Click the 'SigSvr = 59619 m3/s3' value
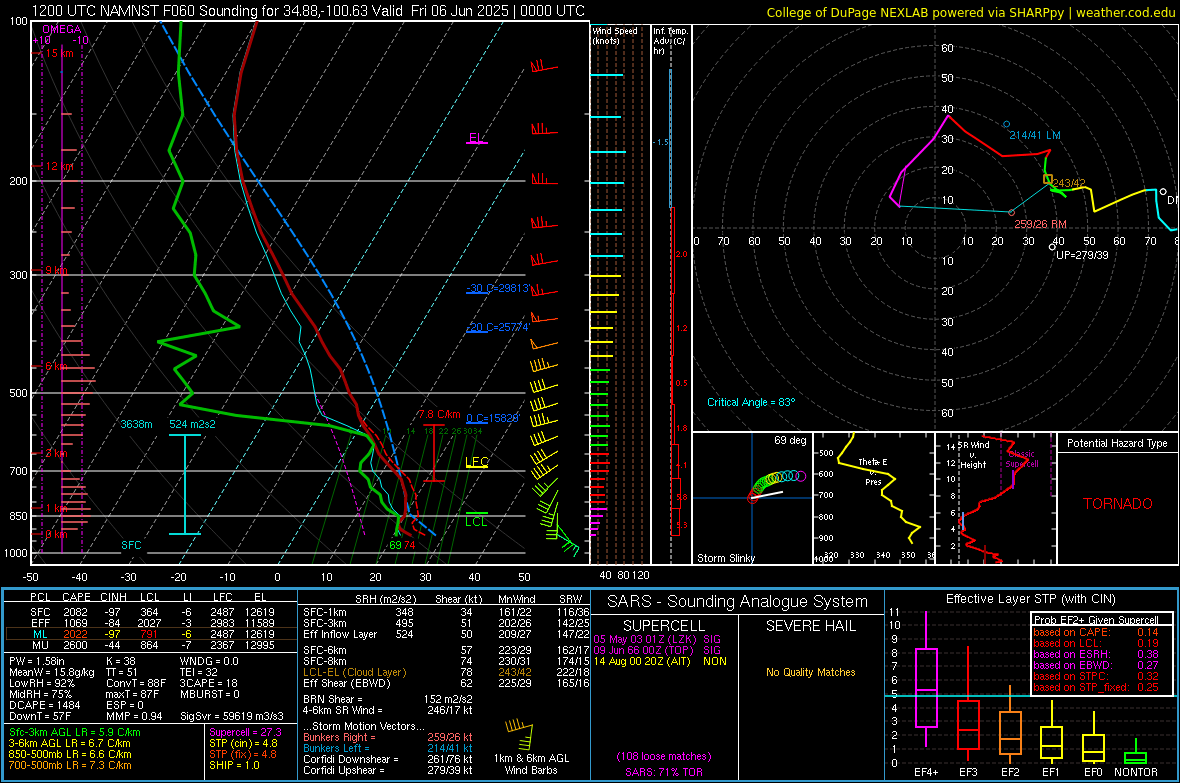 point(232,716)
